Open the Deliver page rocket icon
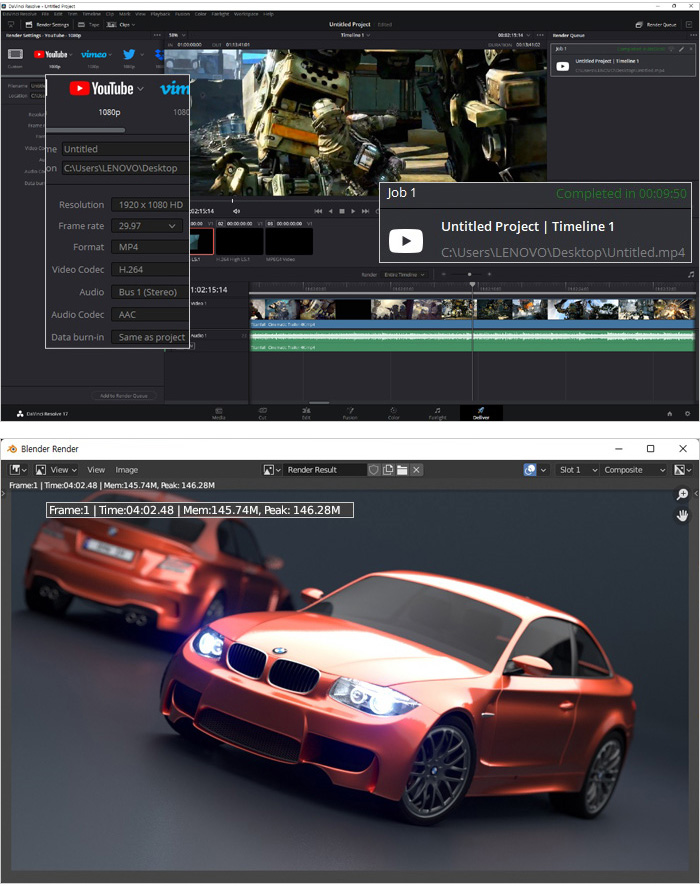Viewport: 700px width, 886px height. pos(481,411)
